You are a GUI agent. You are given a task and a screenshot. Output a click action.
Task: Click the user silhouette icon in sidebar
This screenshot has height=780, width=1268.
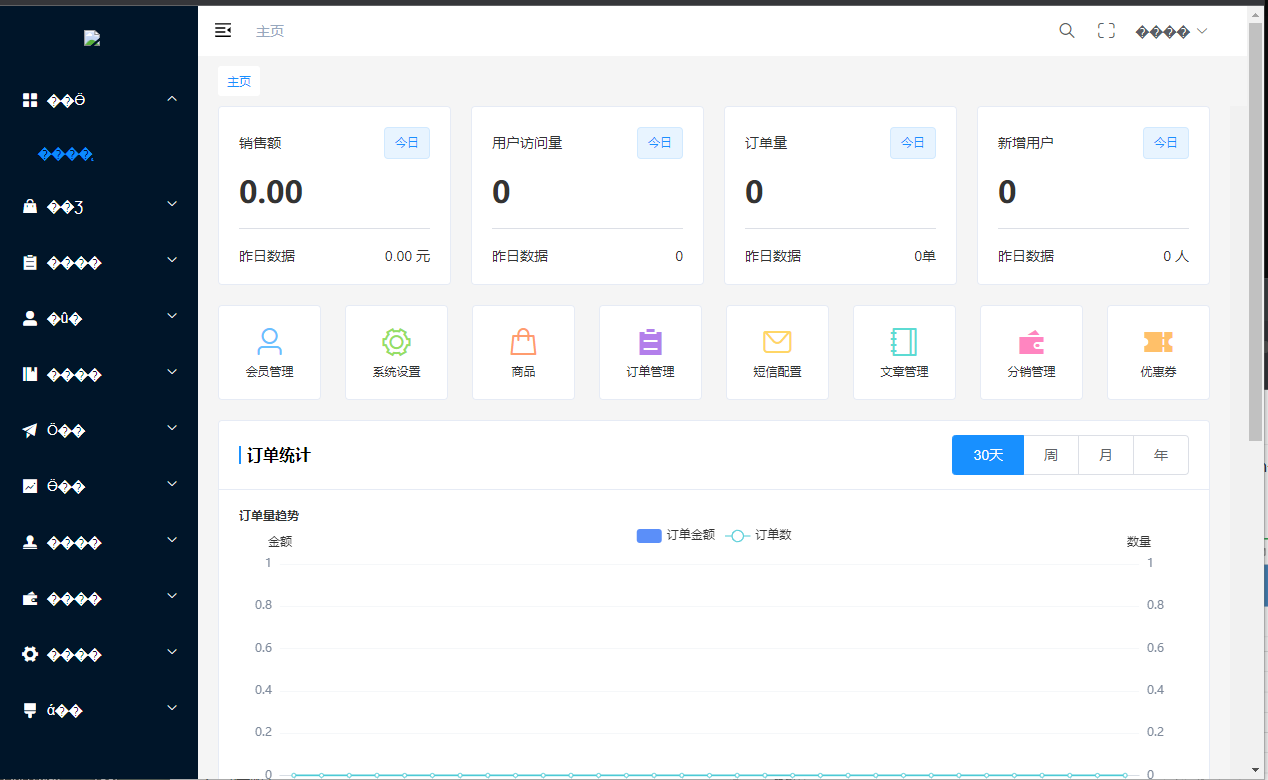pyautogui.click(x=30, y=319)
